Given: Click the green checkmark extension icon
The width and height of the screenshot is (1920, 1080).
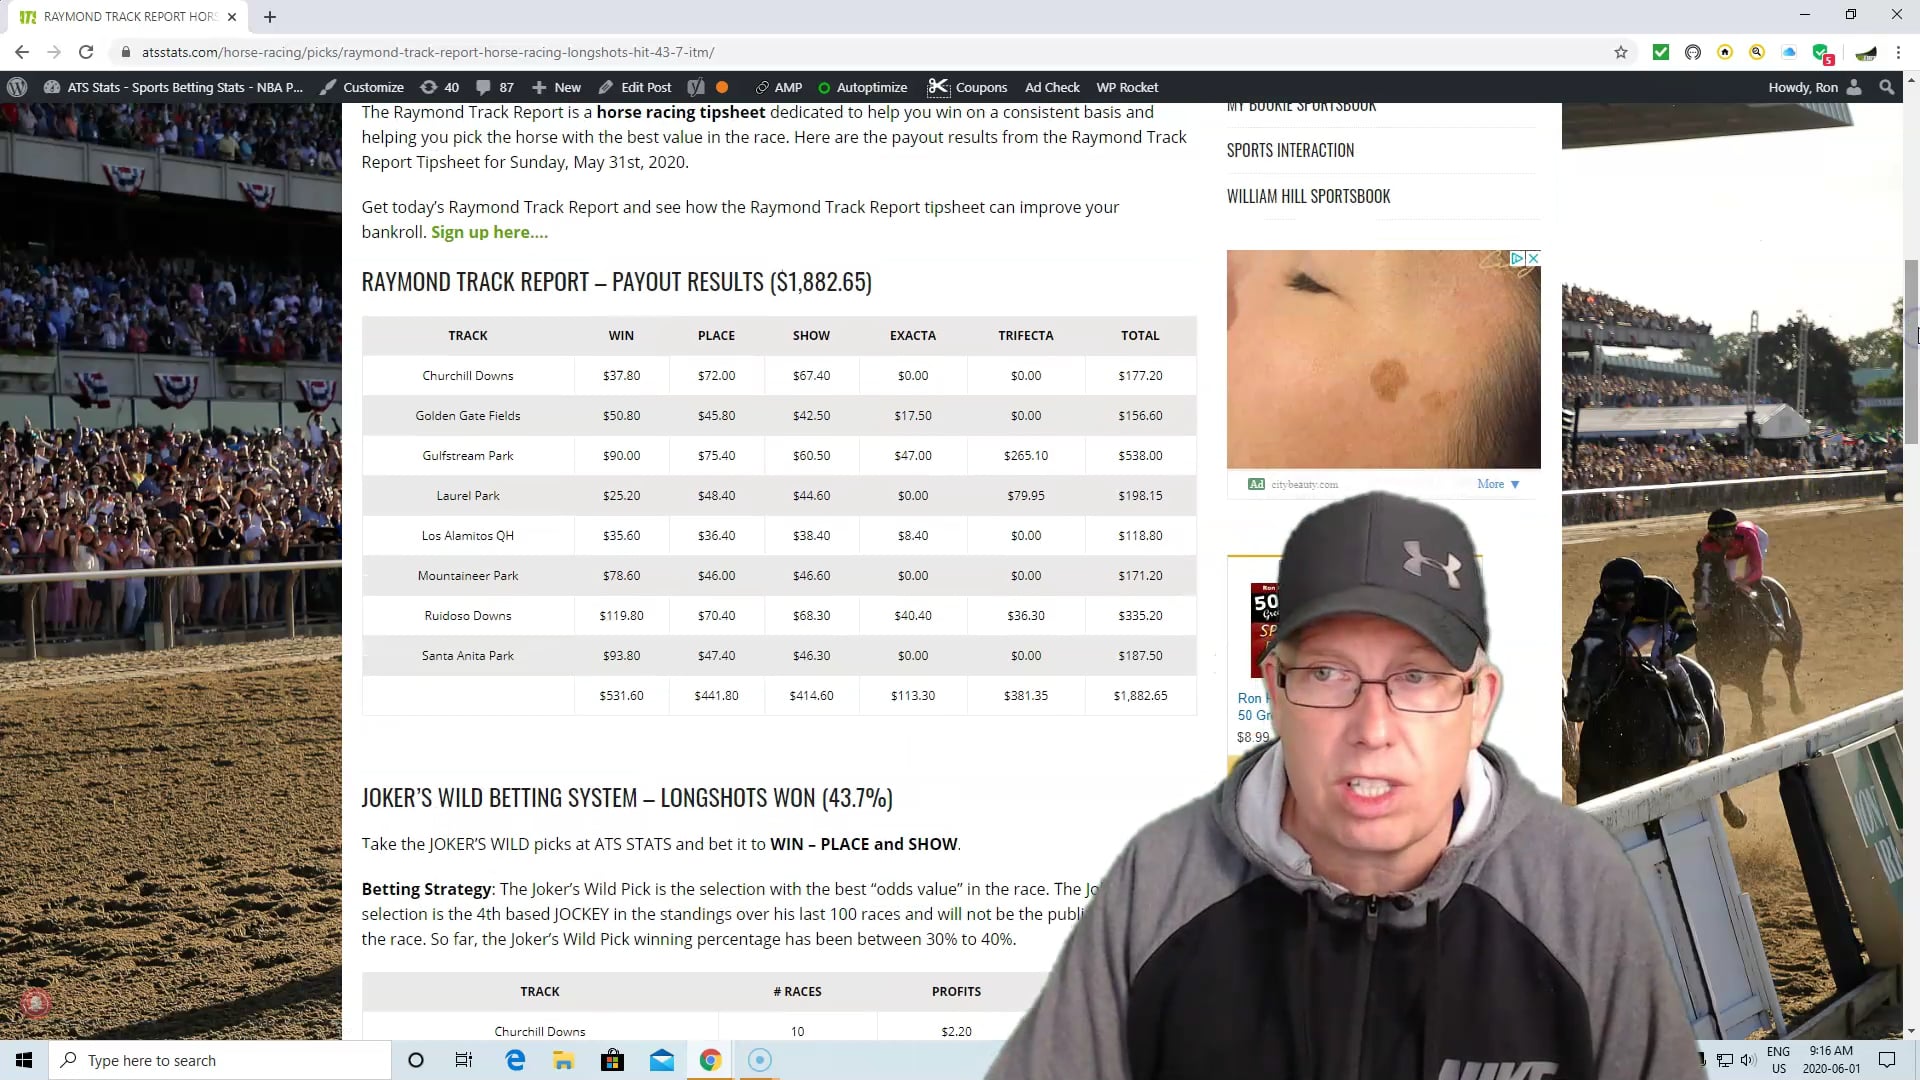Looking at the screenshot, I should tap(1661, 52).
